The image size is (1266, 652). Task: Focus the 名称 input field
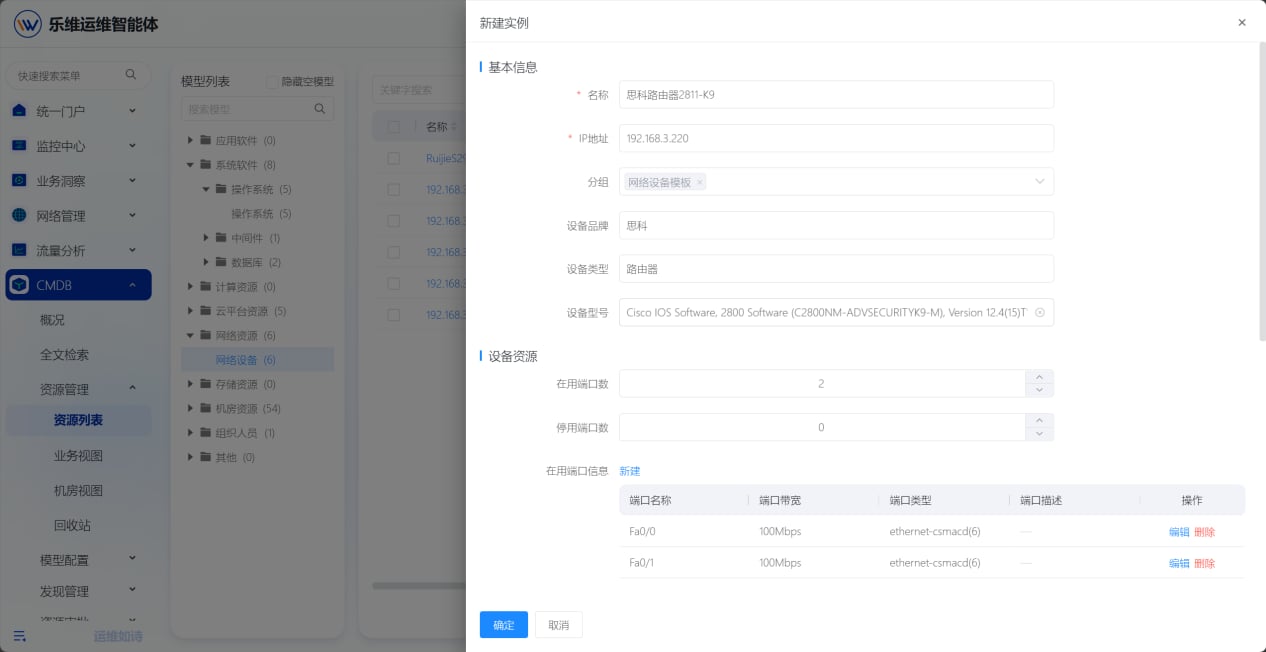click(x=836, y=95)
